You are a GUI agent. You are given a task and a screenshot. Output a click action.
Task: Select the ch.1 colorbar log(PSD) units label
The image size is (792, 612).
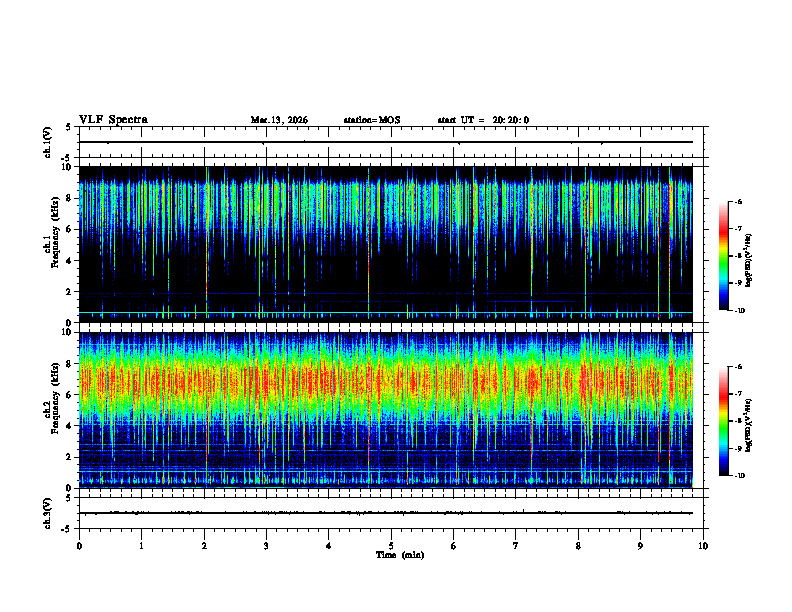click(x=749, y=260)
